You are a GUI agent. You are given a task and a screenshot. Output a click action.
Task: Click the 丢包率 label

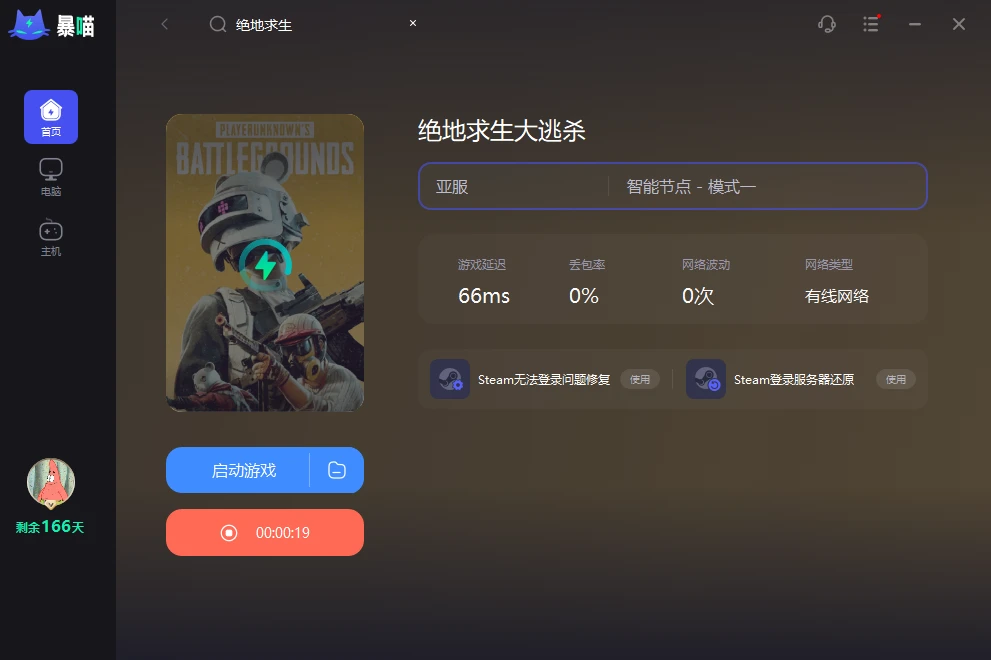pos(587,264)
